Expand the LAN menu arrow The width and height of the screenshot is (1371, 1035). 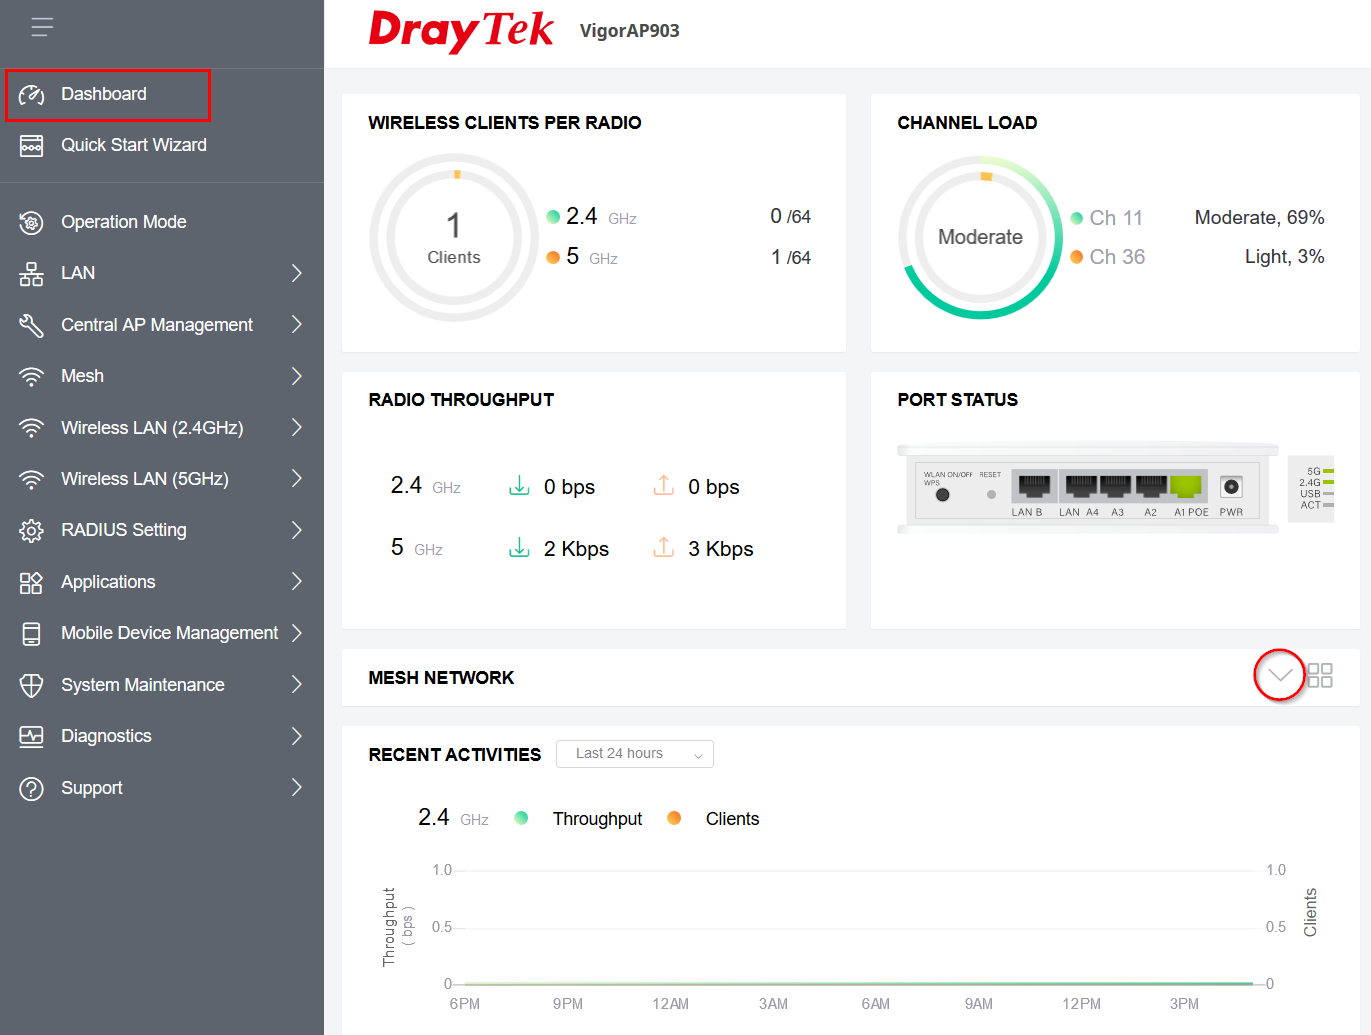pos(296,273)
